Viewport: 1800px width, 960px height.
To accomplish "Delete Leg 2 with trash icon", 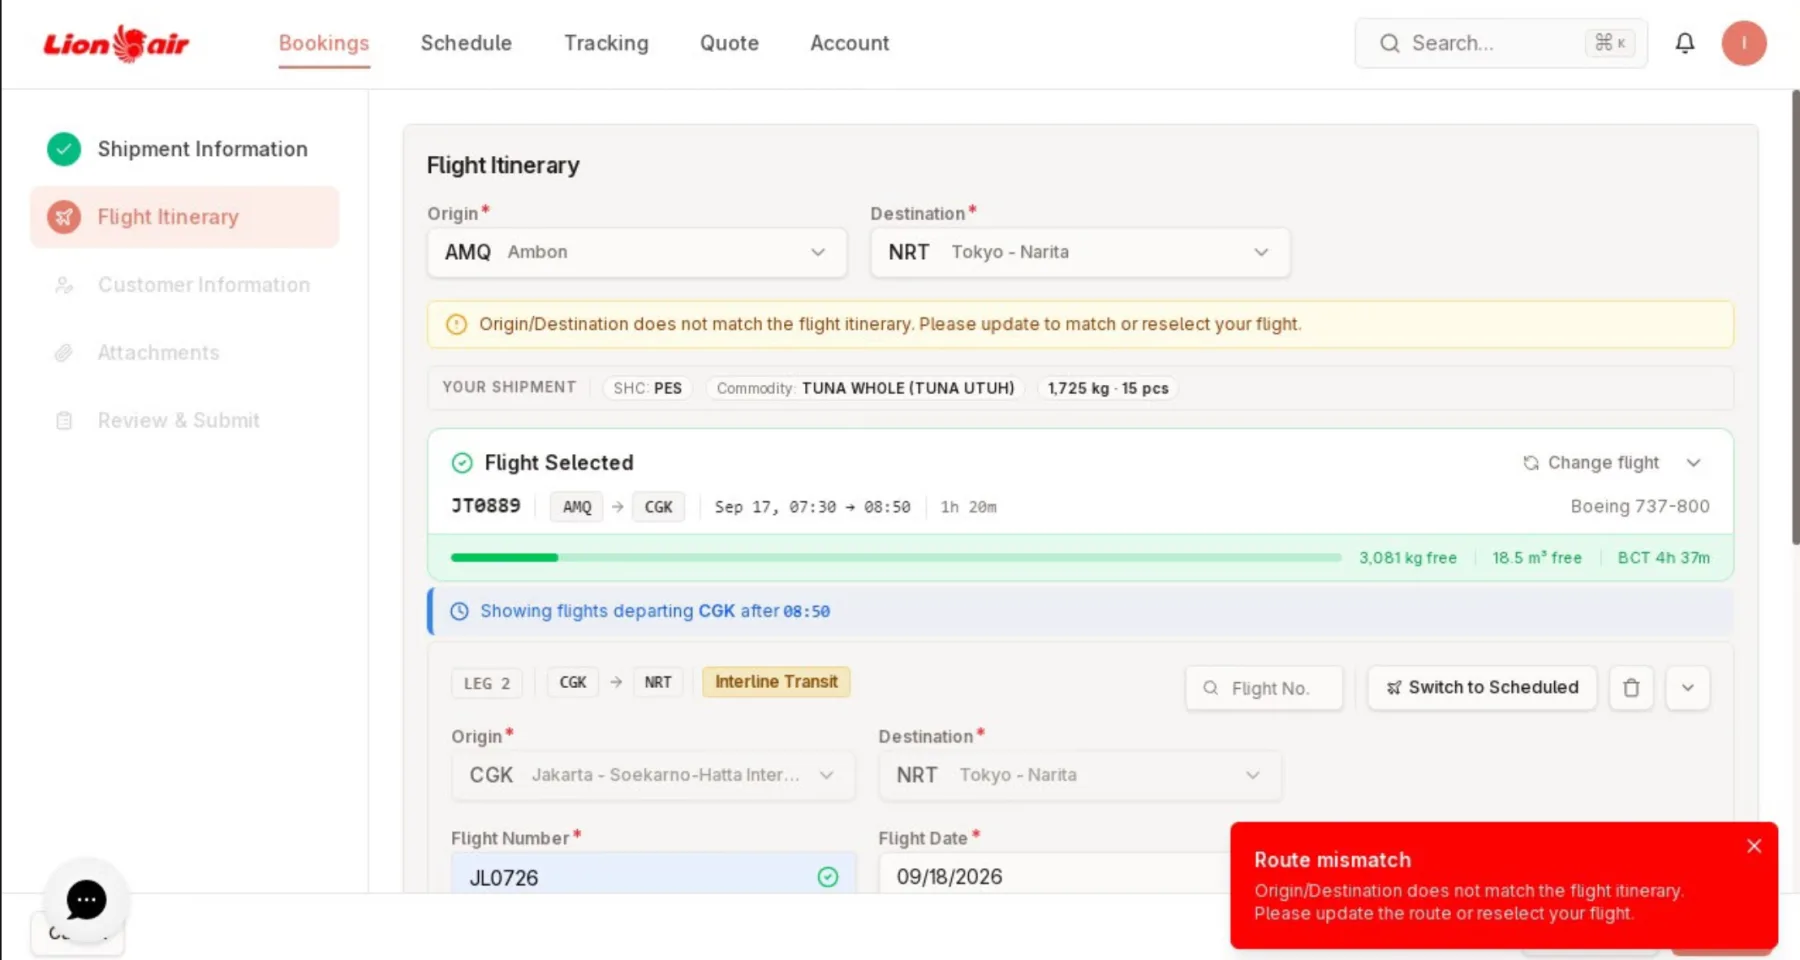I will click(1631, 688).
